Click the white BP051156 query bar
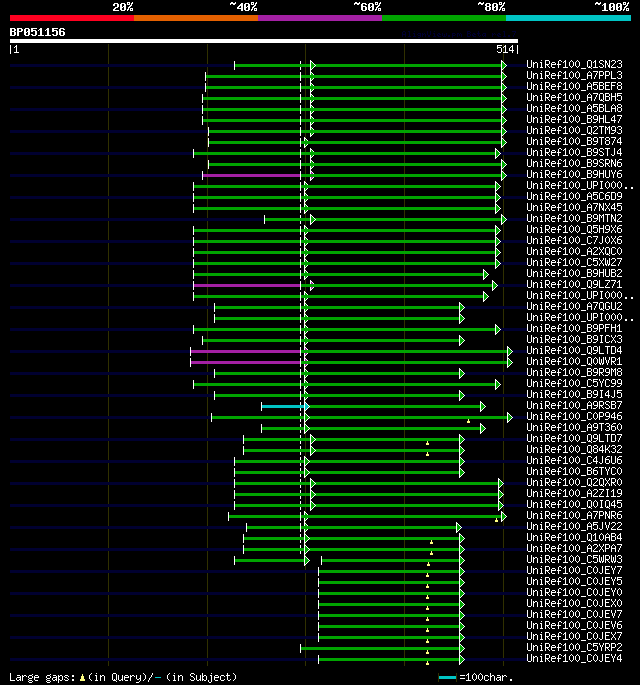The height and width of the screenshot is (685, 640). pyautogui.click(x=264, y=41)
